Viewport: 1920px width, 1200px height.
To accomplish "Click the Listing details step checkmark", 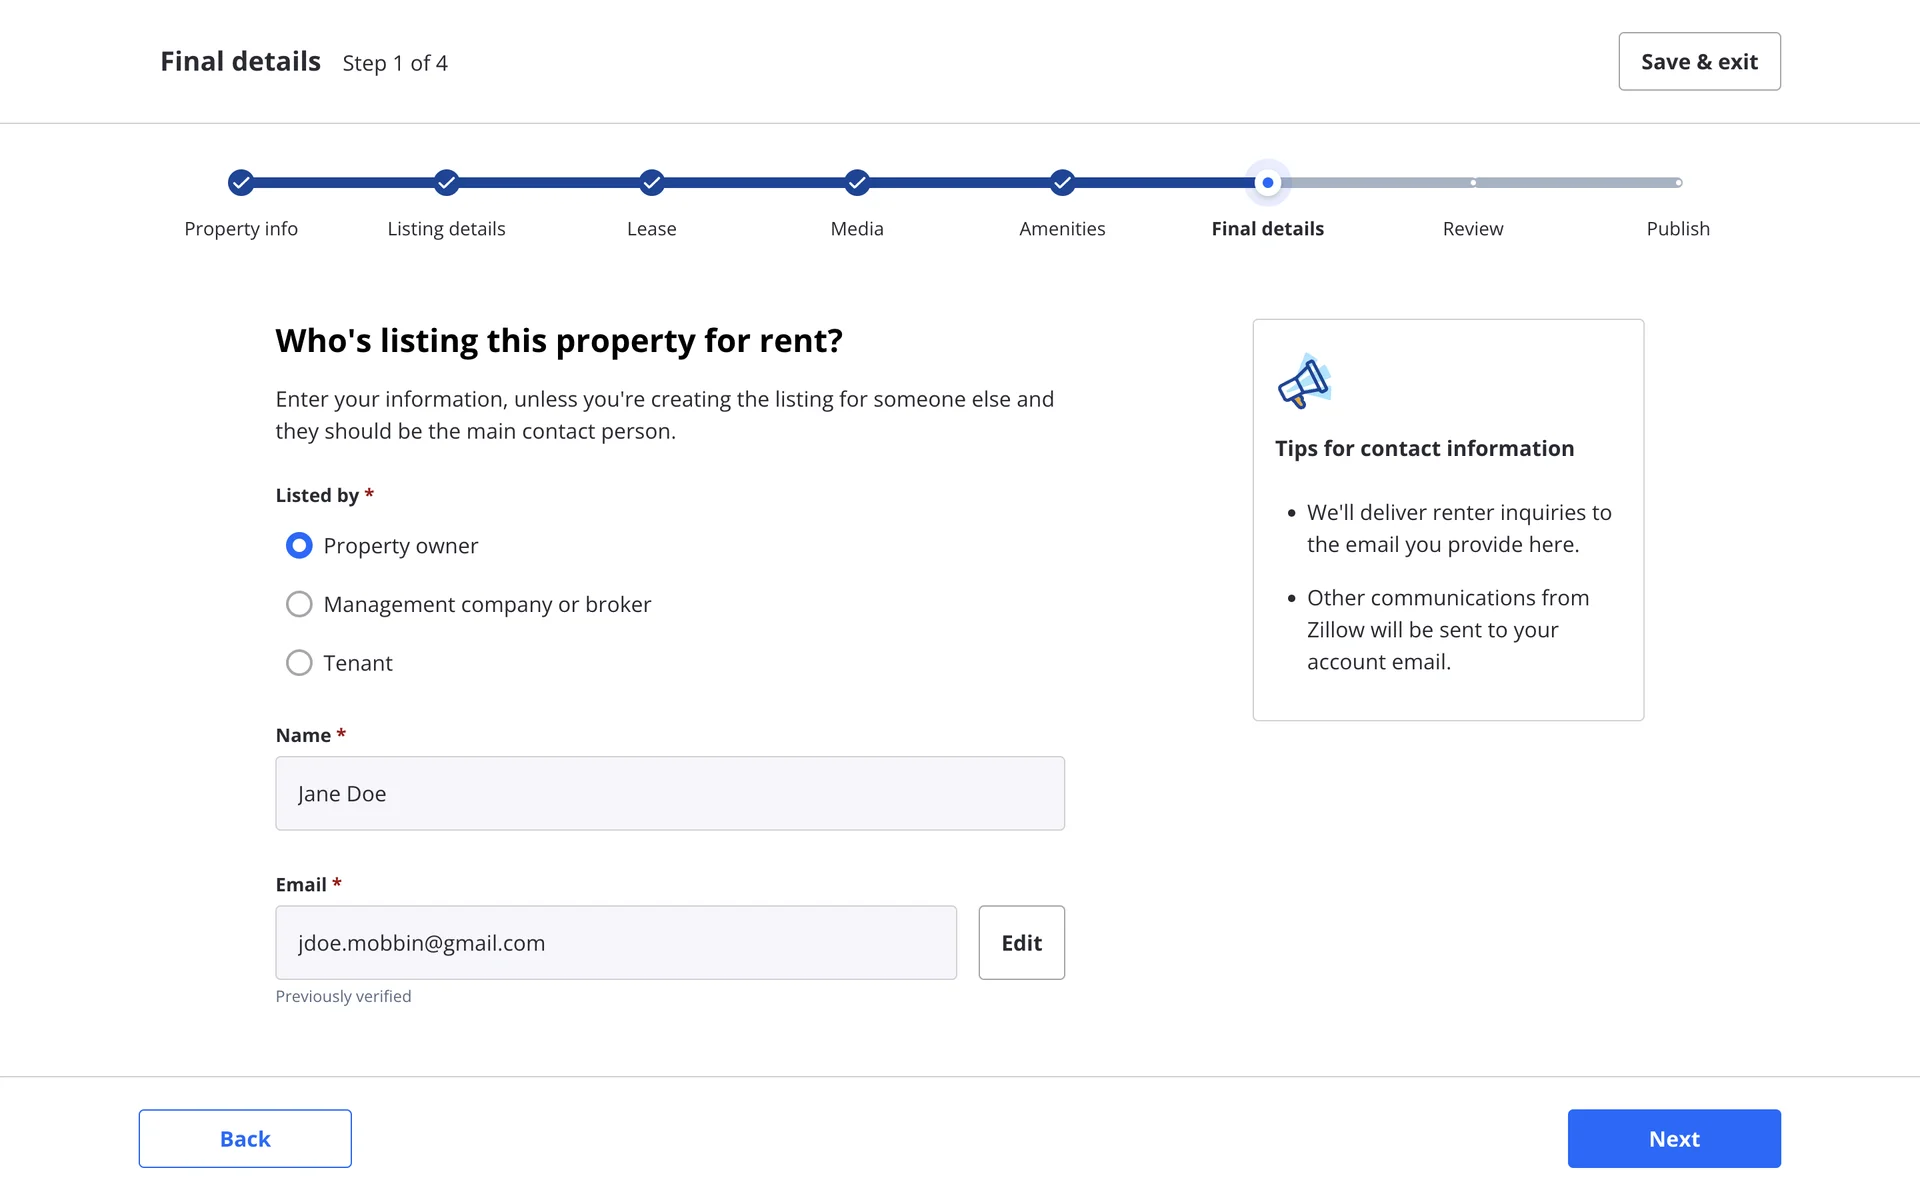I will point(446,183).
